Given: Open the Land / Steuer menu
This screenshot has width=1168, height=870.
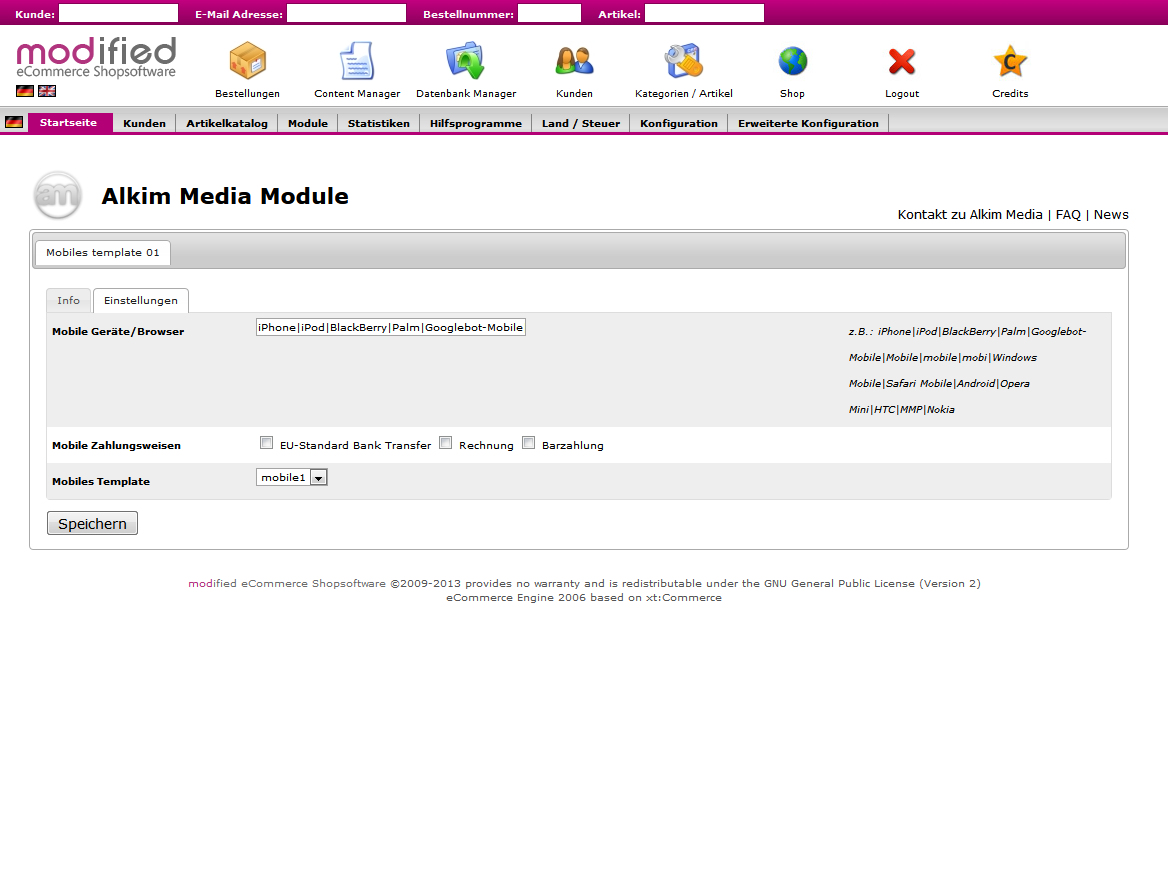Looking at the screenshot, I should click(581, 124).
